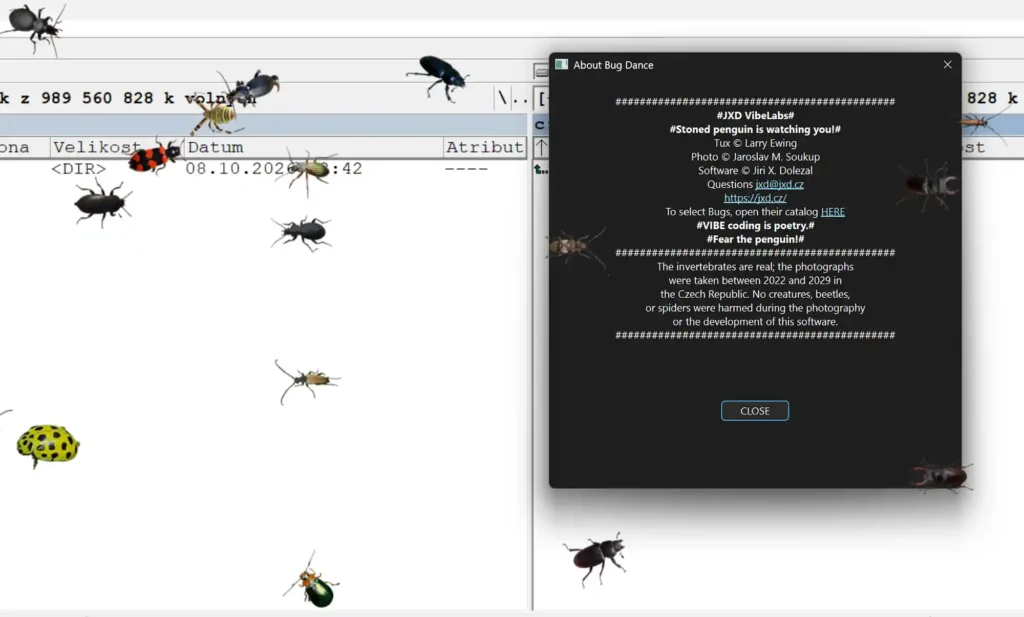Click the 'Tux © Larry Ewing' credit line
The width and height of the screenshot is (1024, 617).
[755, 143]
